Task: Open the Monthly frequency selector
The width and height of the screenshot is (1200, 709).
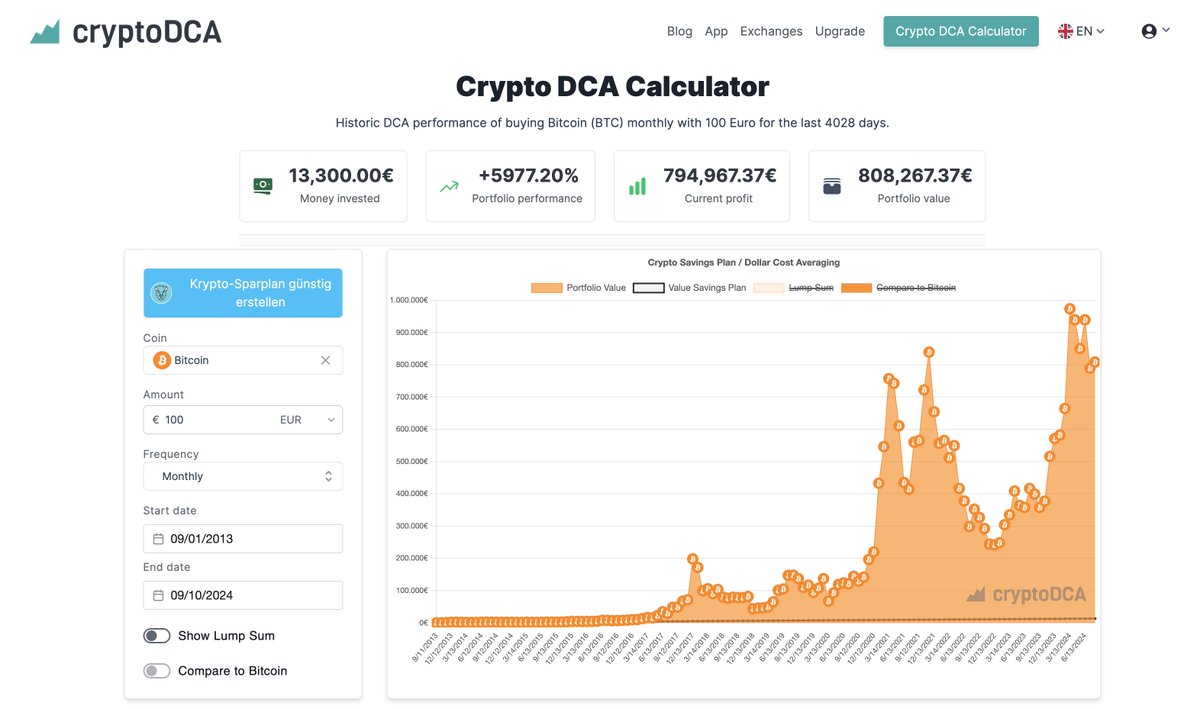Action: 327,476
